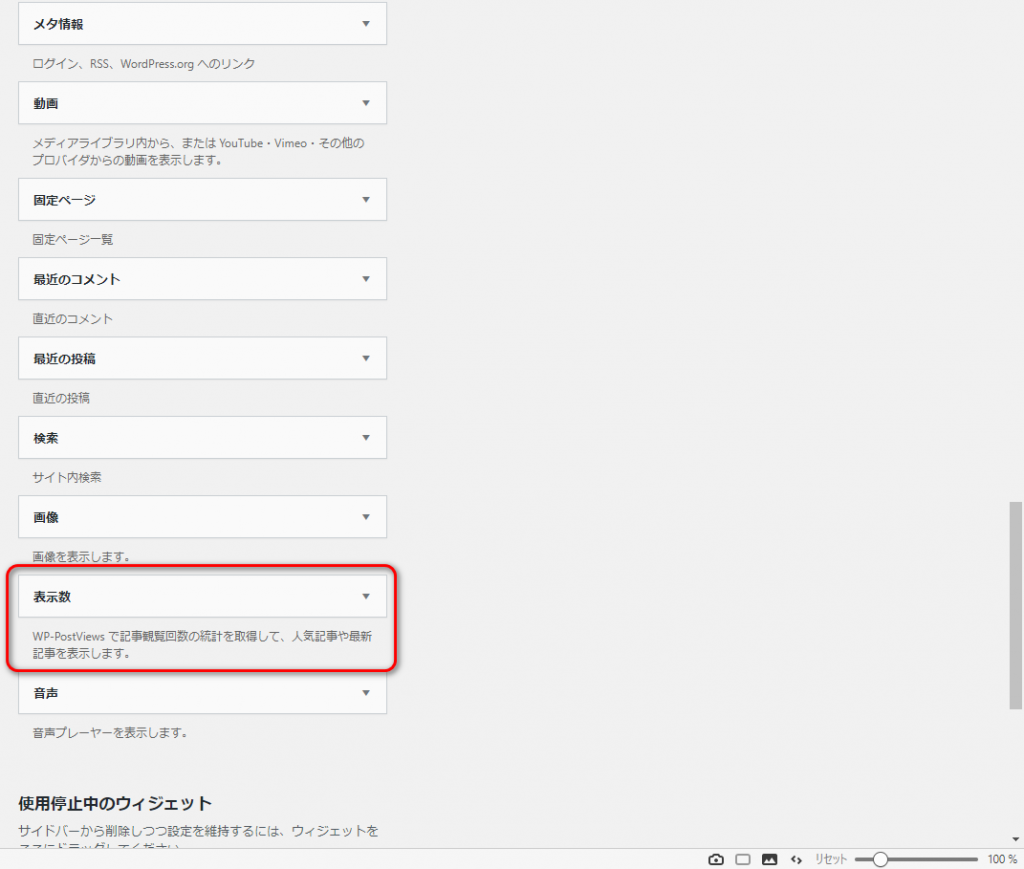Select the 表示数 widget title
1024x869 pixels.
point(52,597)
